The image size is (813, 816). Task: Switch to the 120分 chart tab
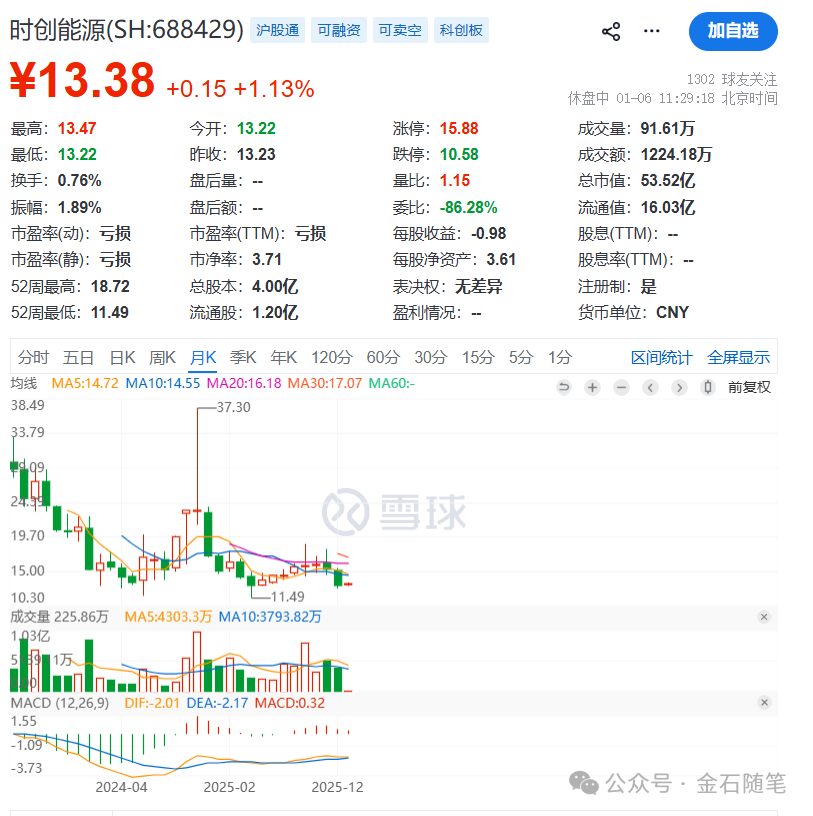coord(332,358)
